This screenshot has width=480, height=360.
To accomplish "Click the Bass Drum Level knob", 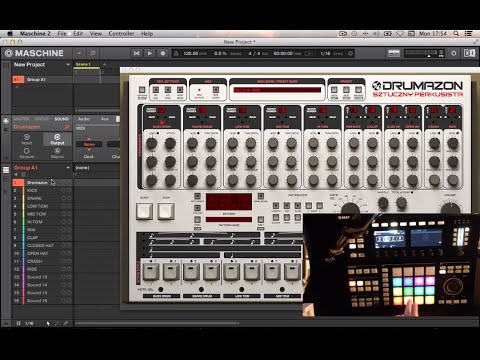I will point(152,143).
